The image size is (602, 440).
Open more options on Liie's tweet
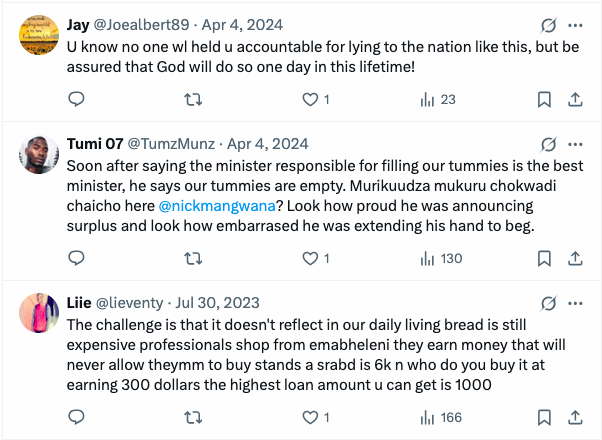pos(576,302)
